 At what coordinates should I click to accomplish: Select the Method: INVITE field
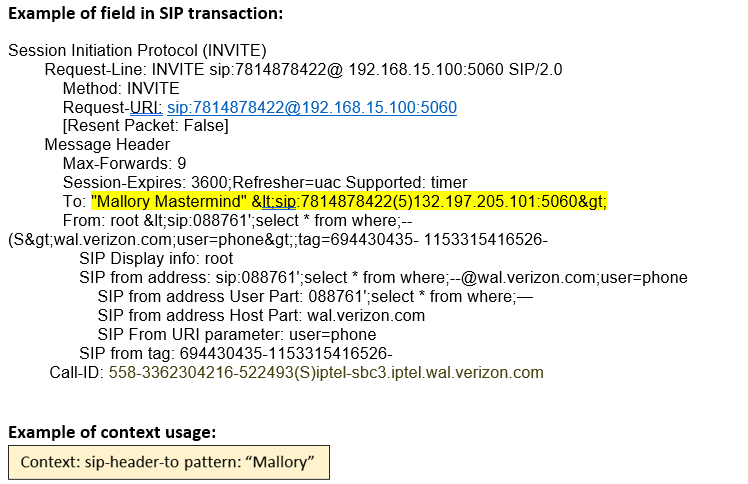click(121, 88)
